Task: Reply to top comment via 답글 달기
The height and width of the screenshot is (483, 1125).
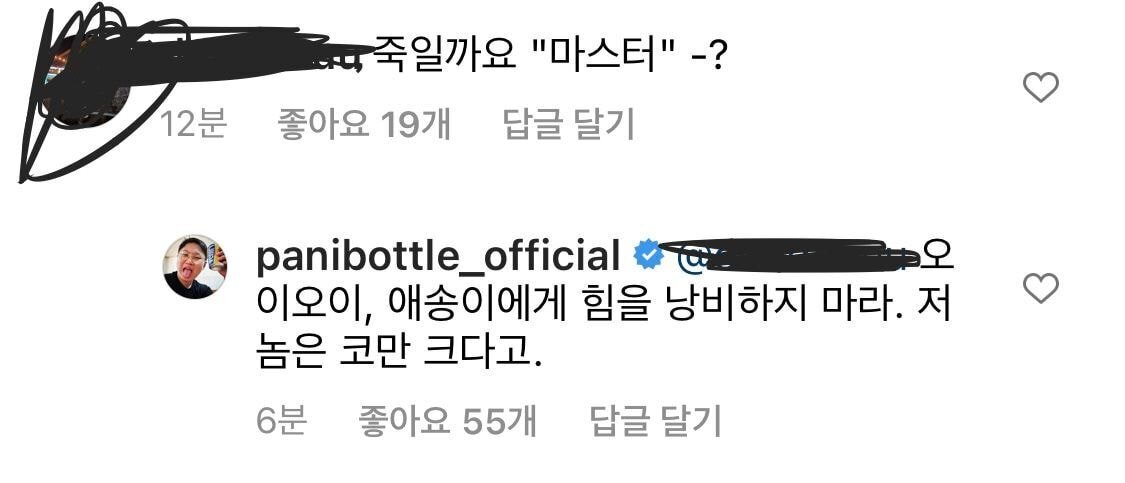Action: tap(569, 125)
